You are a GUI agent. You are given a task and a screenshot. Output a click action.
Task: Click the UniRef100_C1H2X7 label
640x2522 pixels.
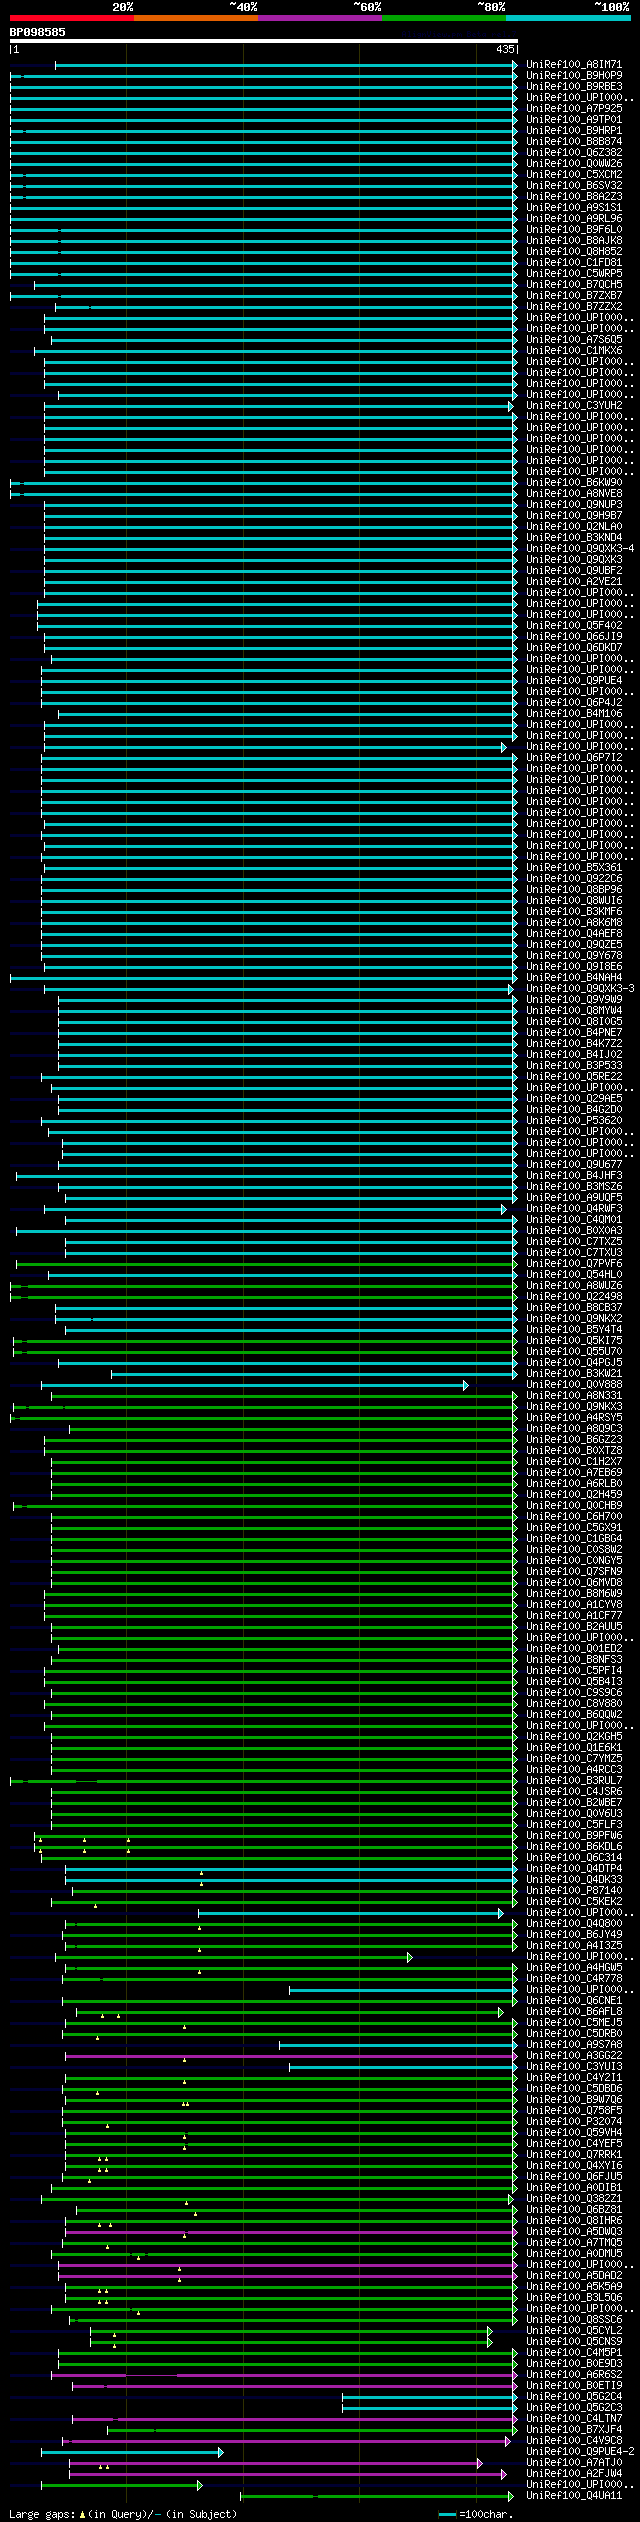pos(574,1461)
